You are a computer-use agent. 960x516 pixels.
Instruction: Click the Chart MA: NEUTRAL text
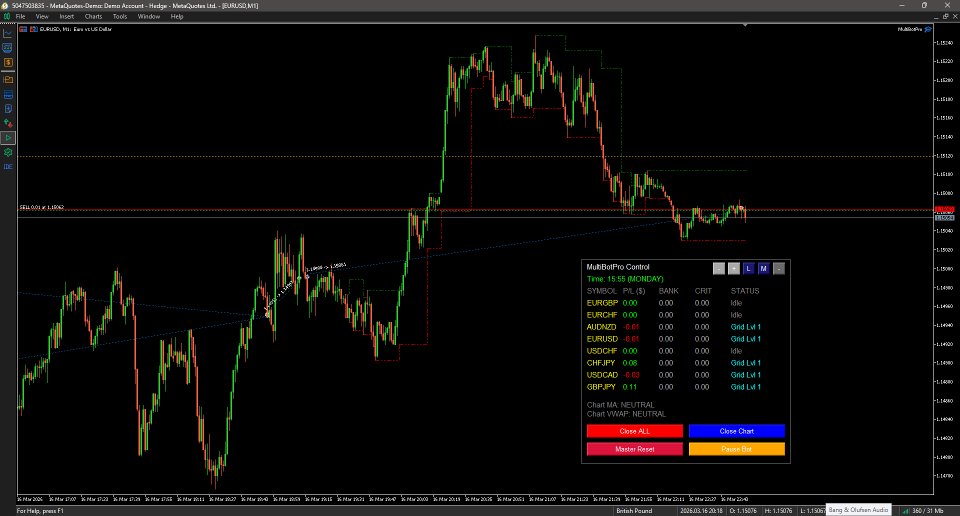click(621, 405)
